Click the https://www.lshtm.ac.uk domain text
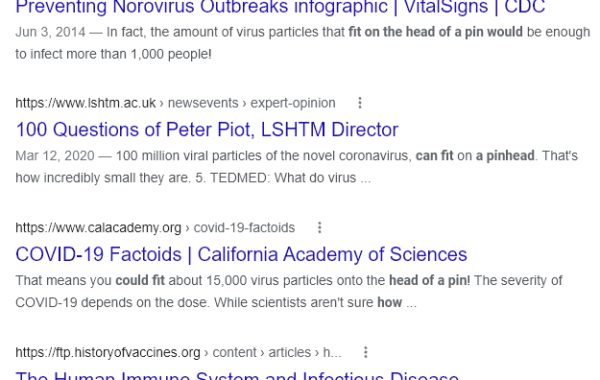Viewport: 600px width, 380px height. 85,103
